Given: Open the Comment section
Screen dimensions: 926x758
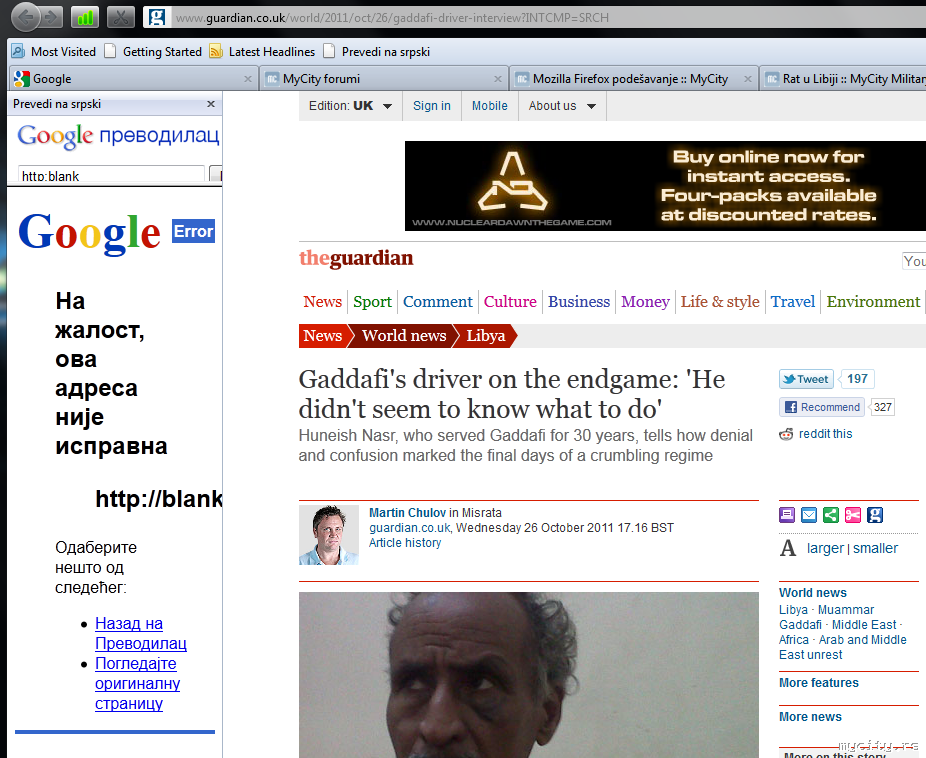Looking at the screenshot, I should click(438, 302).
